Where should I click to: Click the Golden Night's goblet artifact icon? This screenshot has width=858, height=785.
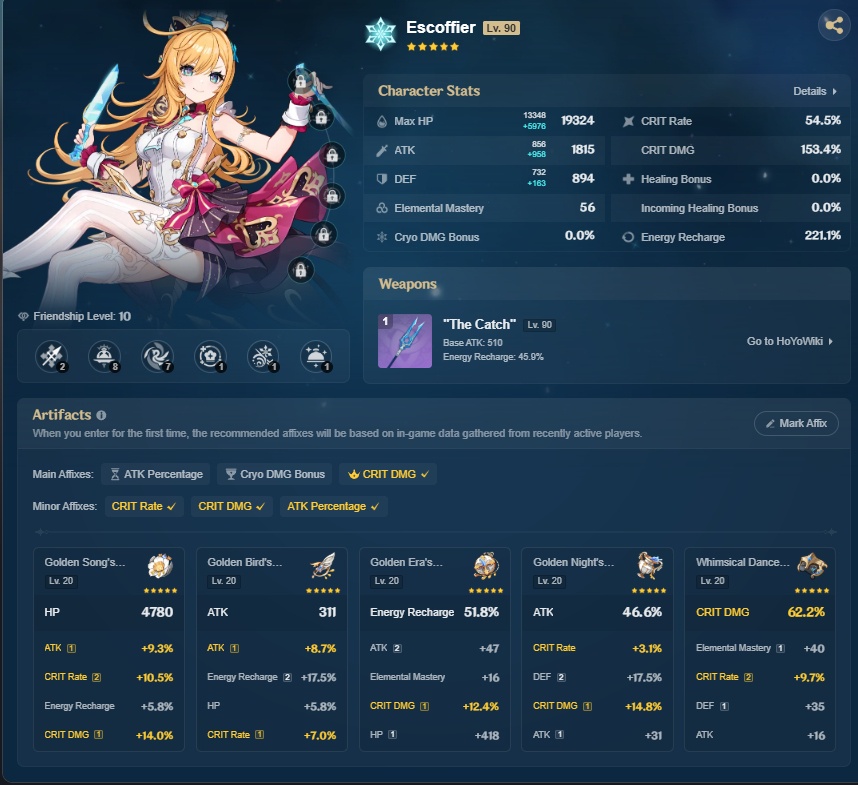coord(650,566)
